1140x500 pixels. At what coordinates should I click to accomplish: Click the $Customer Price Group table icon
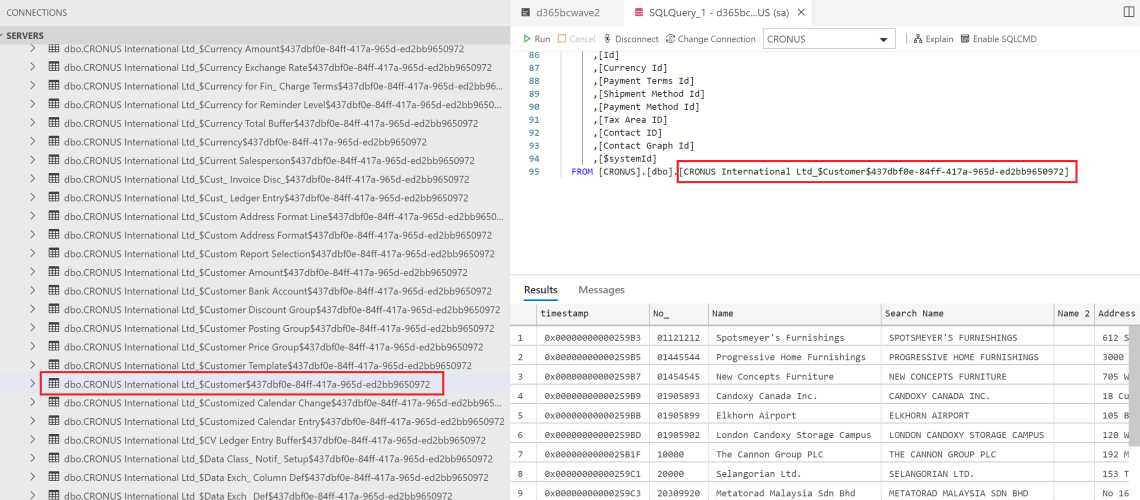[x=53, y=347]
